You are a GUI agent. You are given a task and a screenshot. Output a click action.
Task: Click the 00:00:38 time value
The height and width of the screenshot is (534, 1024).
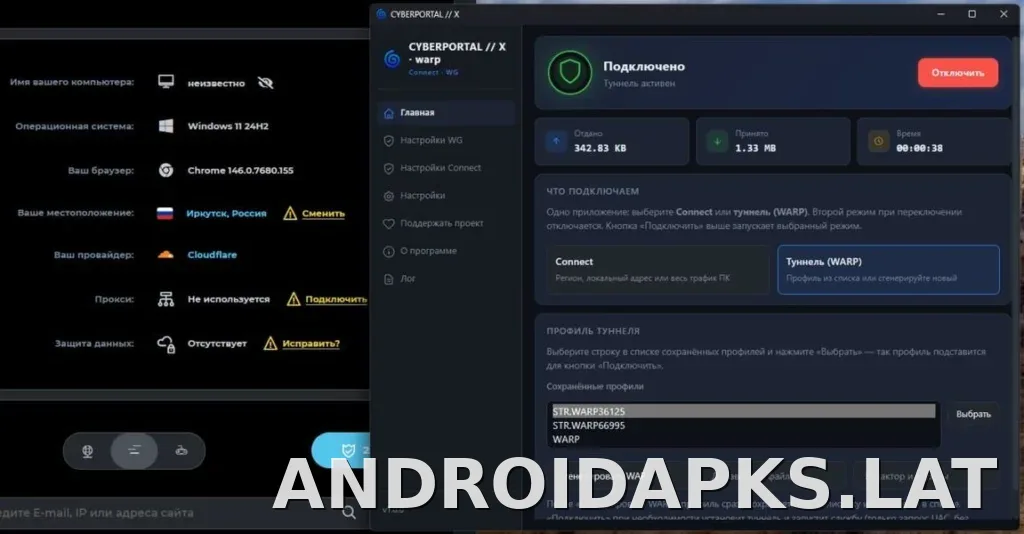920,148
